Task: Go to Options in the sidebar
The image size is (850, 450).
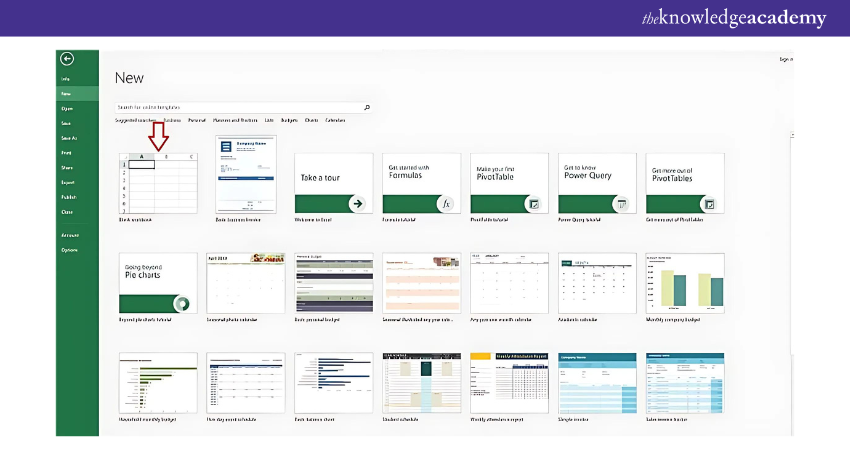Action: [69, 249]
